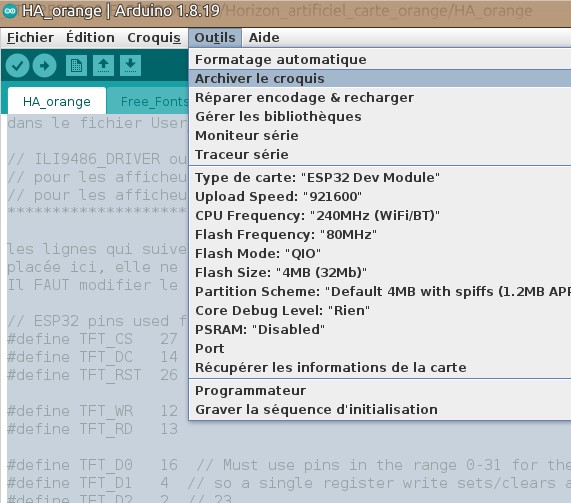571x503 pixels.
Task: Open Traceur série
Action: (380, 154)
